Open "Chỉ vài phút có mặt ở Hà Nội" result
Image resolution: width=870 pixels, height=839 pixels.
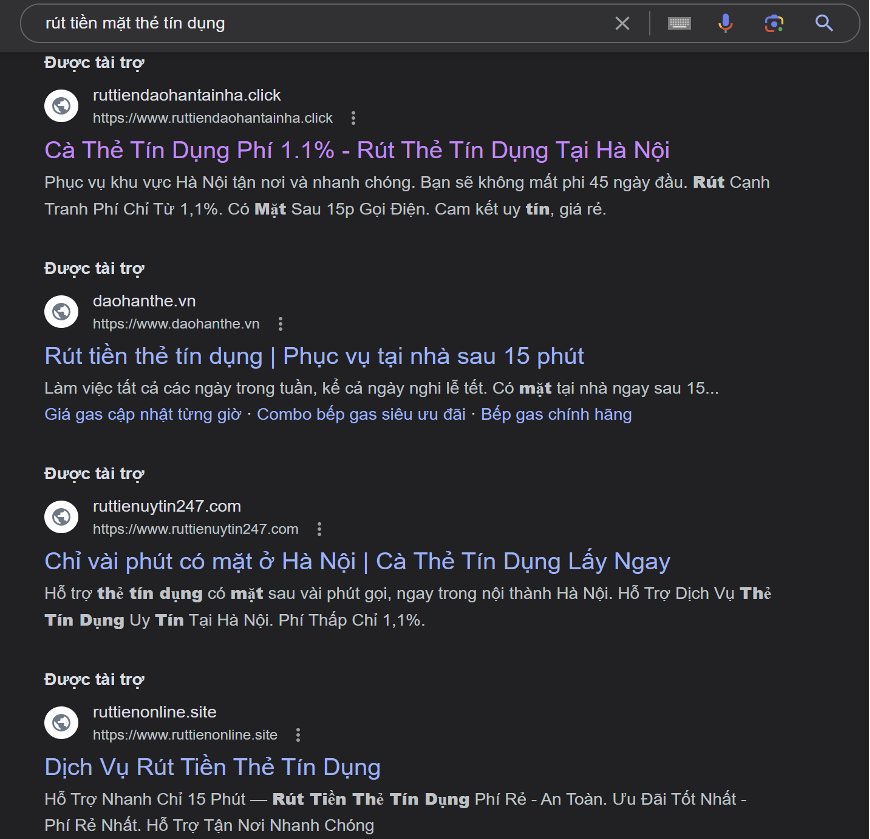[357, 561]
